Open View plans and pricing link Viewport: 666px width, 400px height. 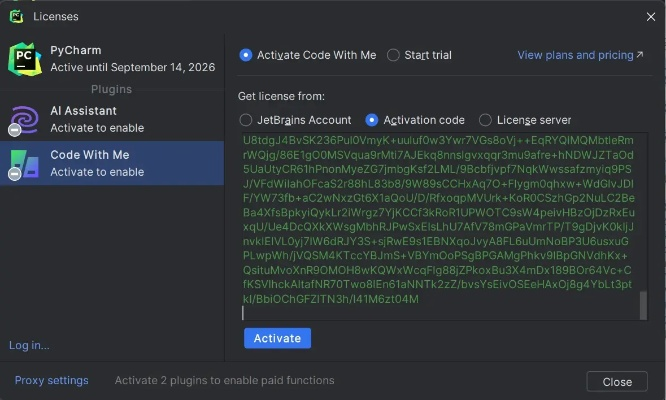click(x=575, y=55)
